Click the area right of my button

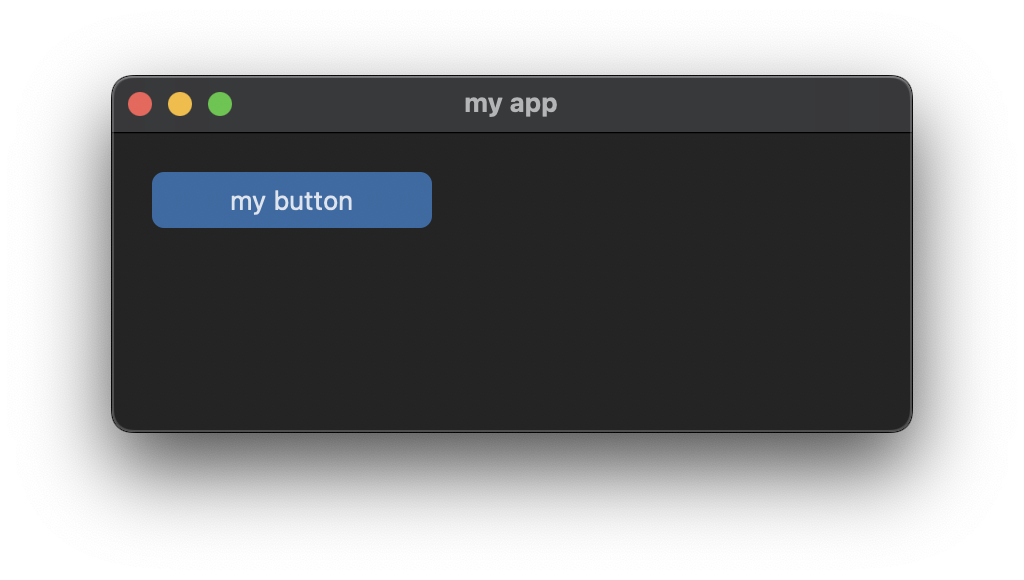[600, 199]
